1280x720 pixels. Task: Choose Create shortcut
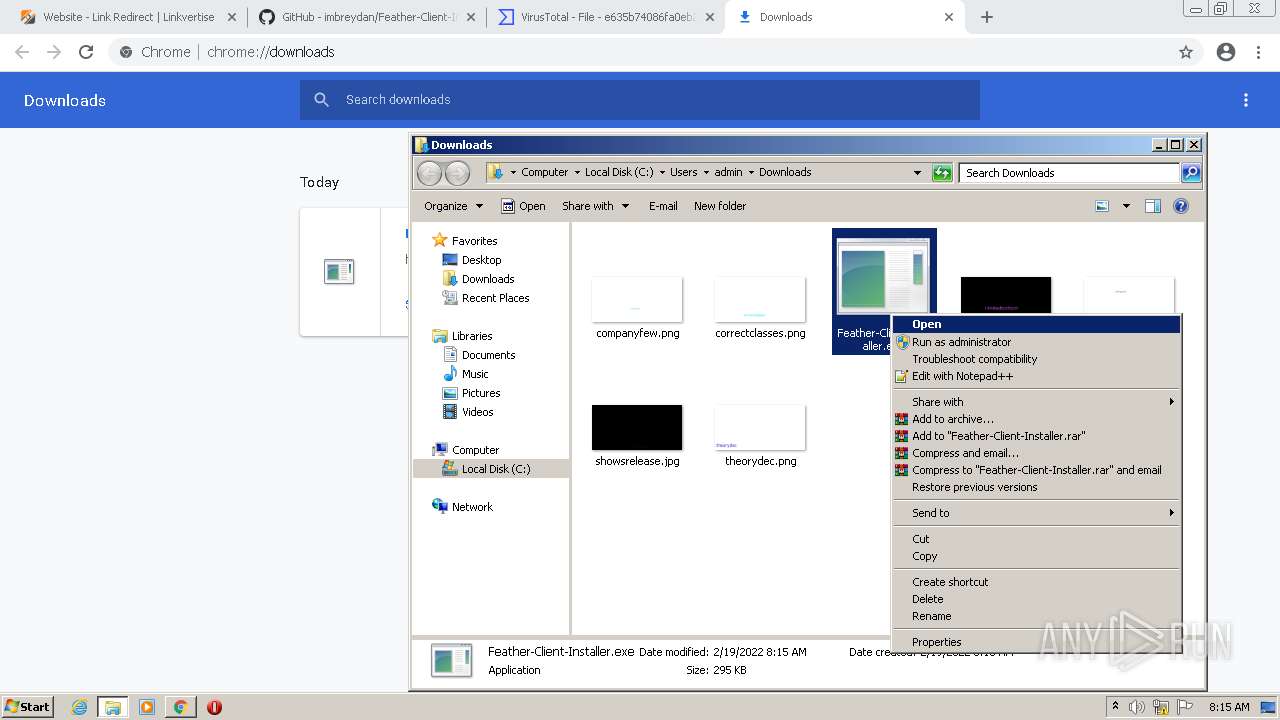(1036, 582)
